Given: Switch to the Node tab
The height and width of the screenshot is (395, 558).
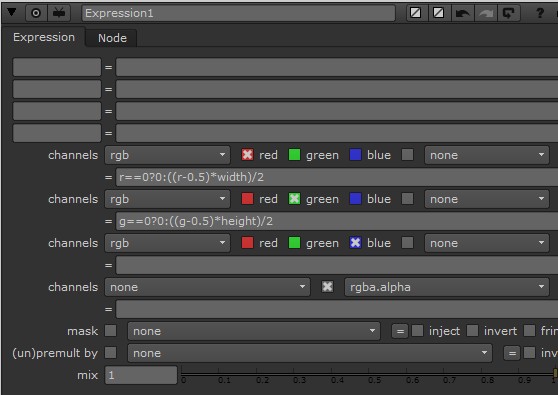Looking at the screenshot, I should (112, 38).
